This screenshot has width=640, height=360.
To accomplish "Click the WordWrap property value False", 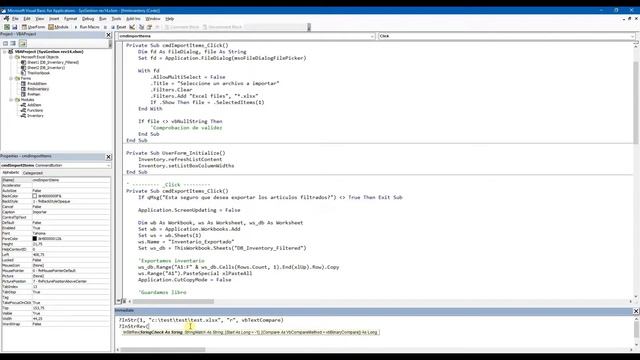I will click(x=71, y=324).
